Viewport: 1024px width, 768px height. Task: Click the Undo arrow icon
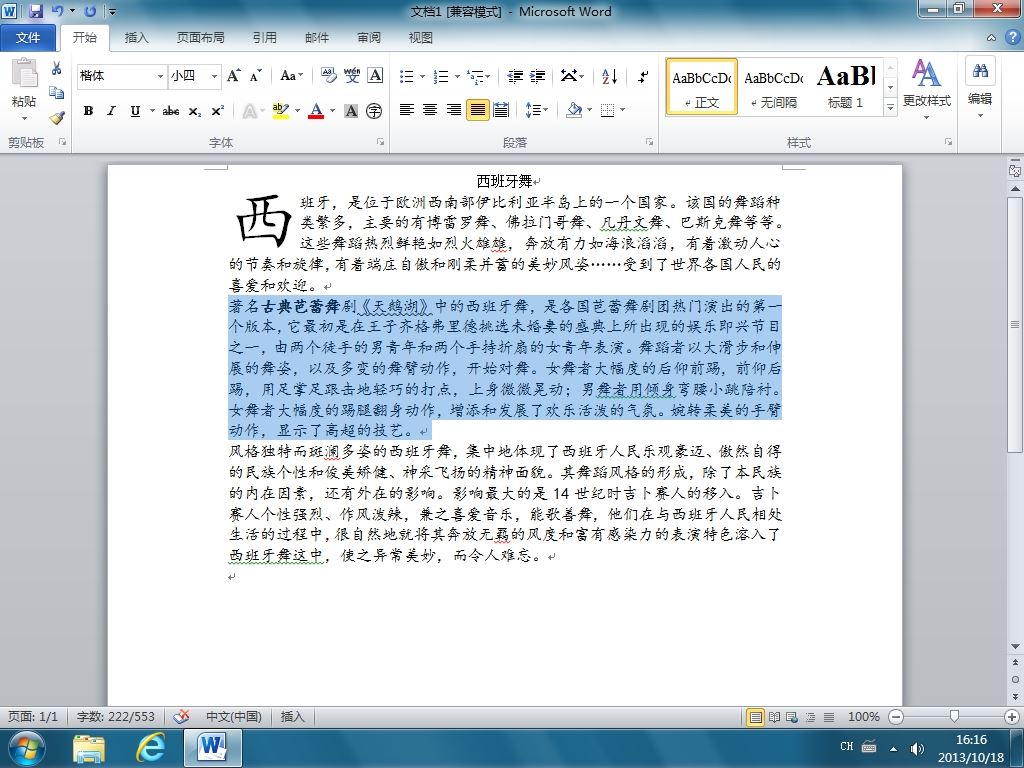click(x=57, y=11)
